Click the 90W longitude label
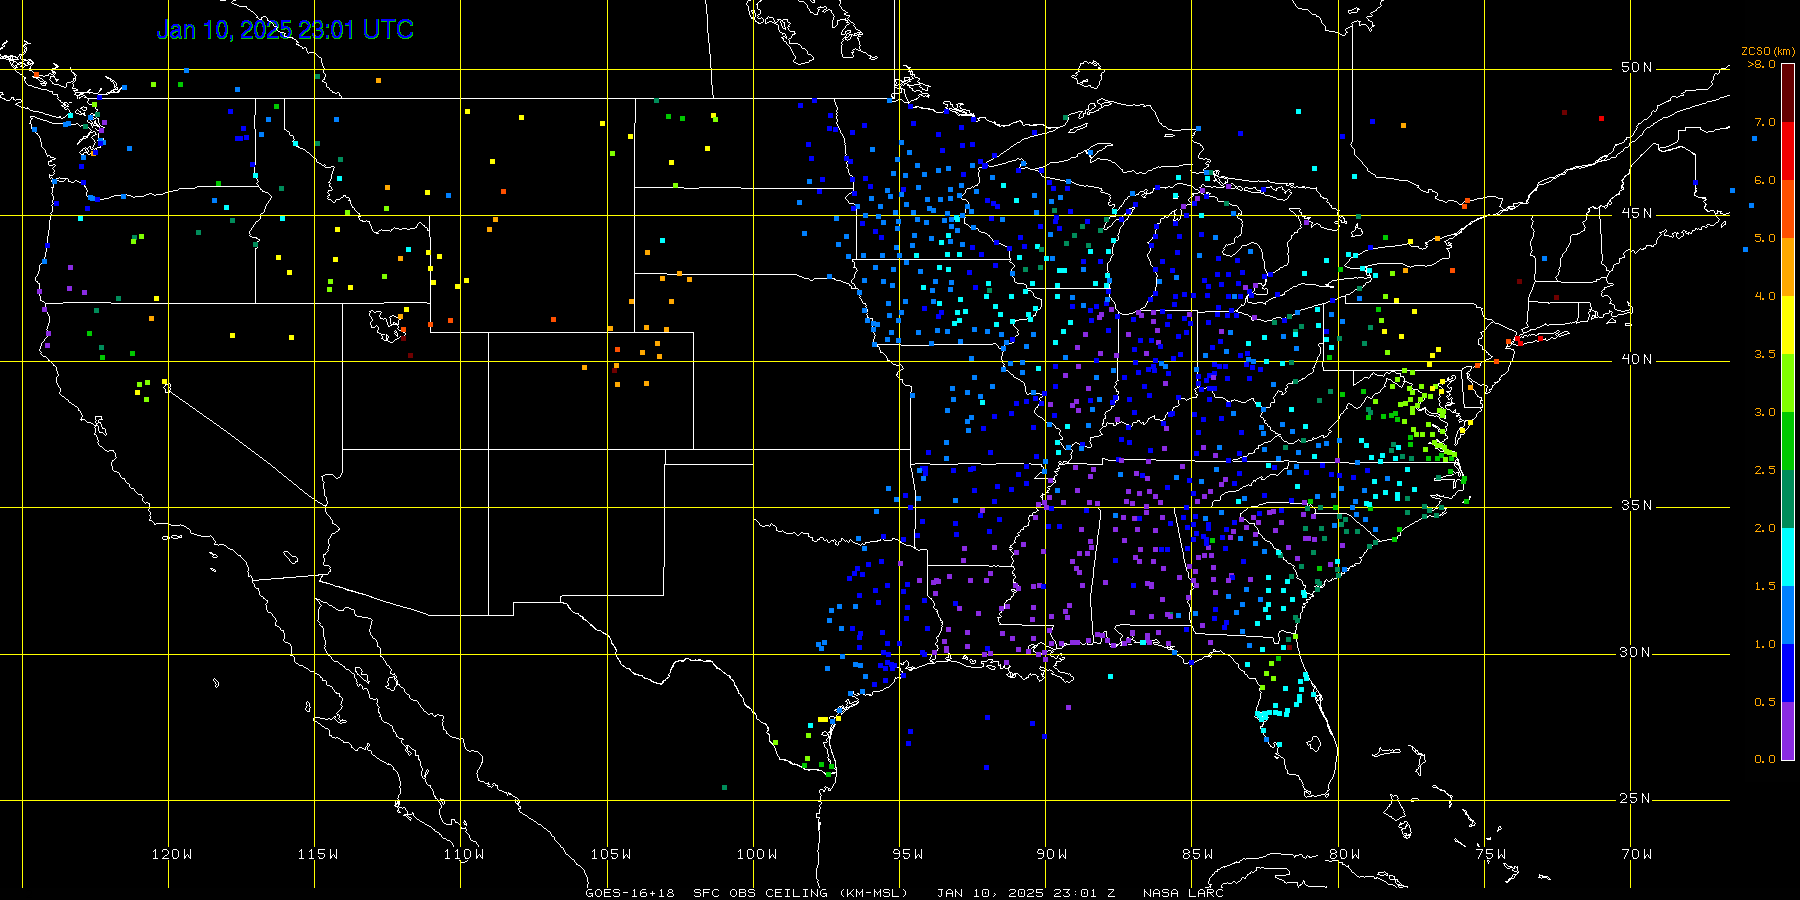Viewport: 1800px width, 900px height. [1052, 854]
